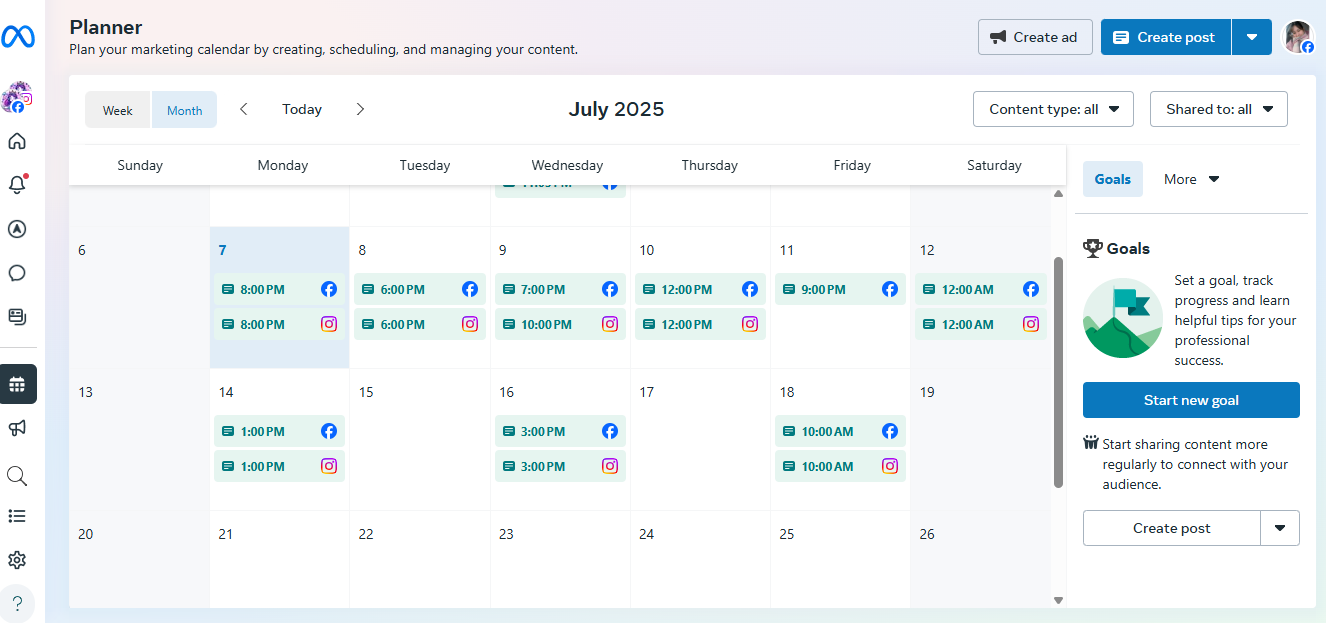The width and height of the screenshot is (1326, 623).
Task: Go to next month with right chevron
Action: 360,109
